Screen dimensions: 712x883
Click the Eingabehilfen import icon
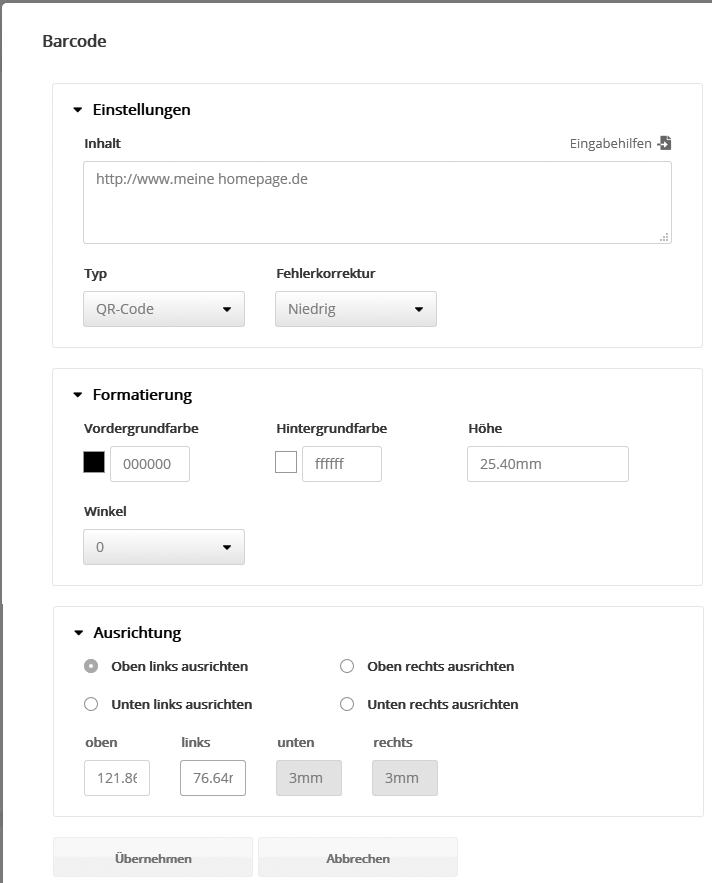pos(664,143)
